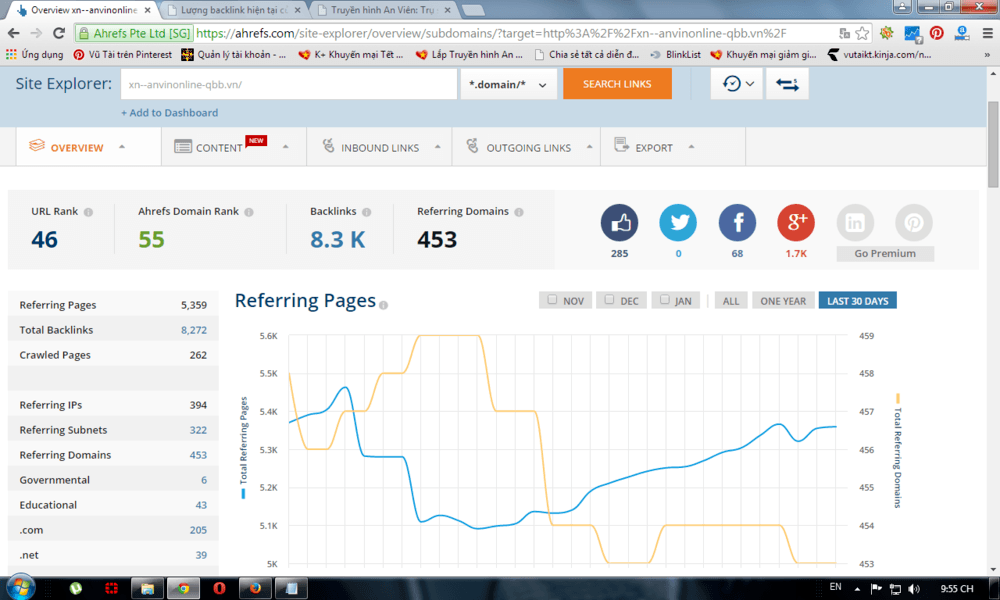1000x600 pixels.
Task: Click the Add to Dashboard link
Action: 170,113
